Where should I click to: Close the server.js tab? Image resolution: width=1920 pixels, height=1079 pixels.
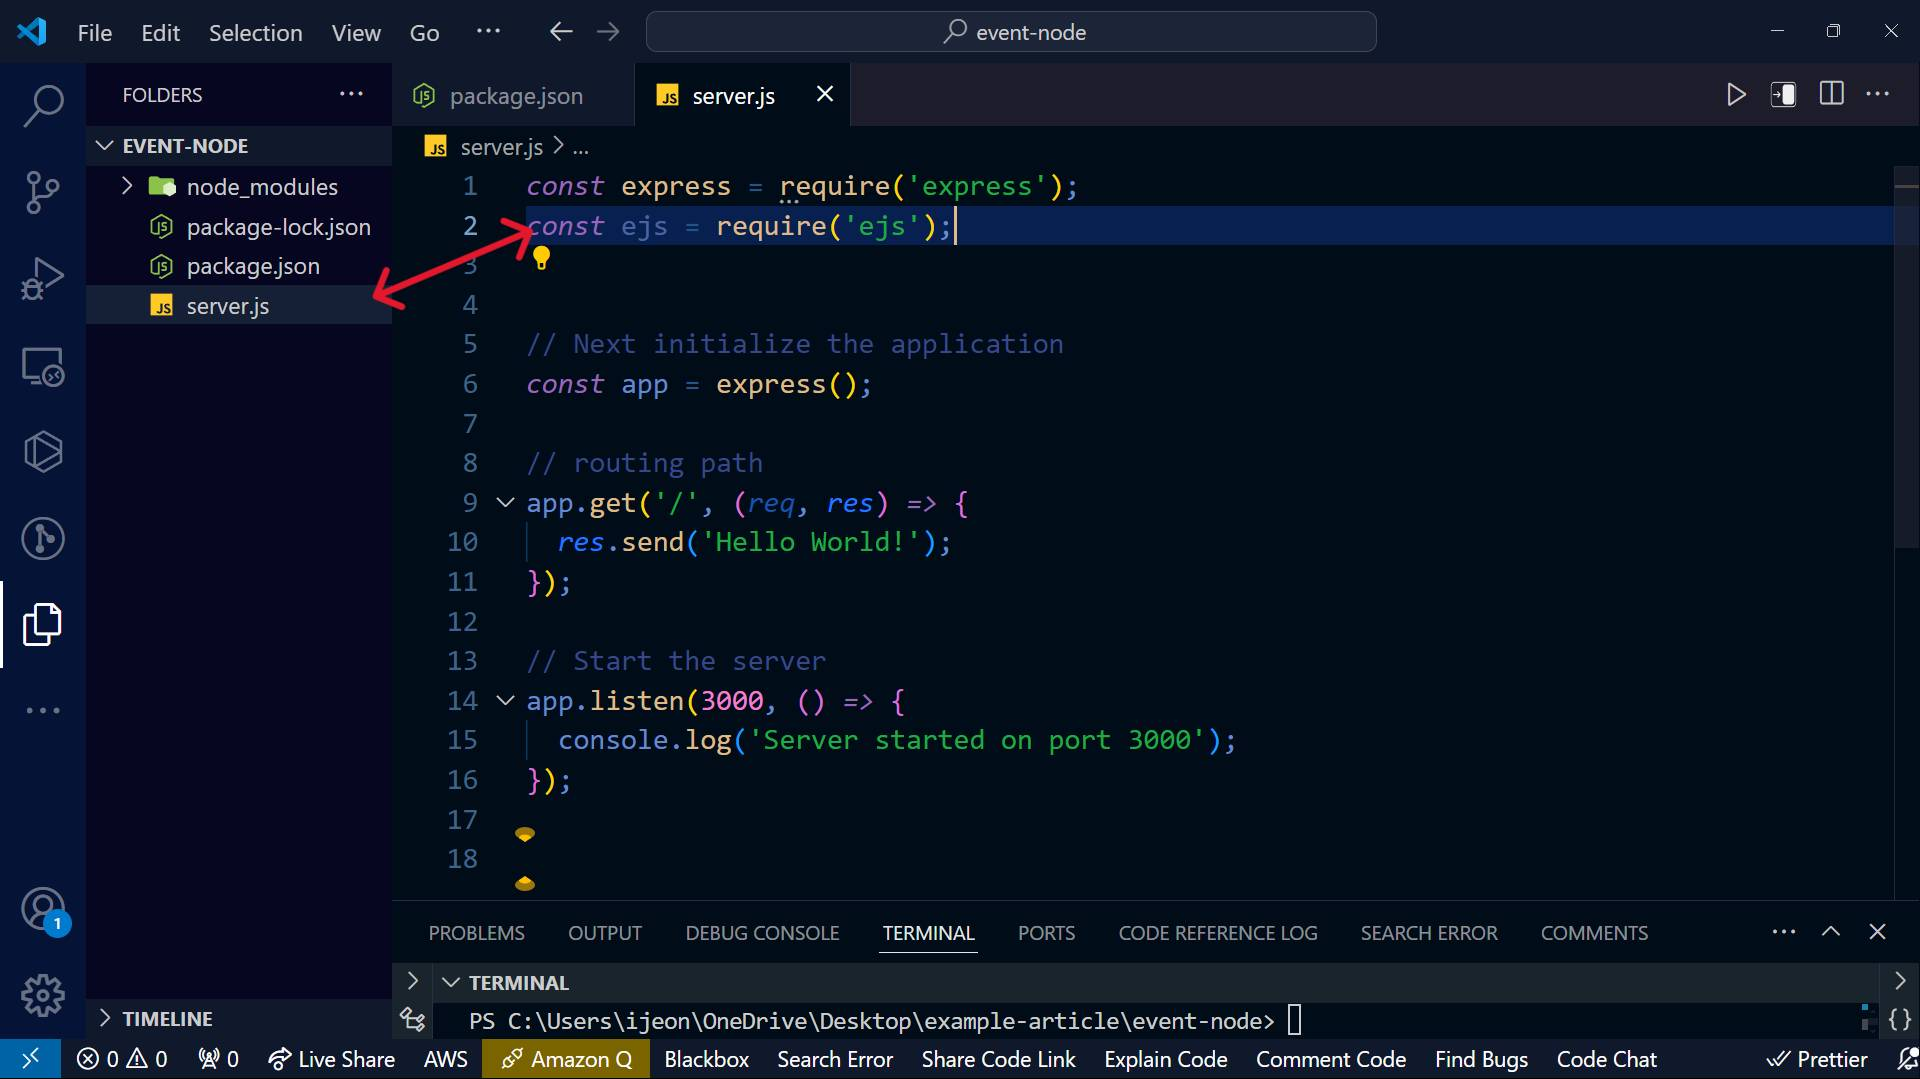[825, 94]
